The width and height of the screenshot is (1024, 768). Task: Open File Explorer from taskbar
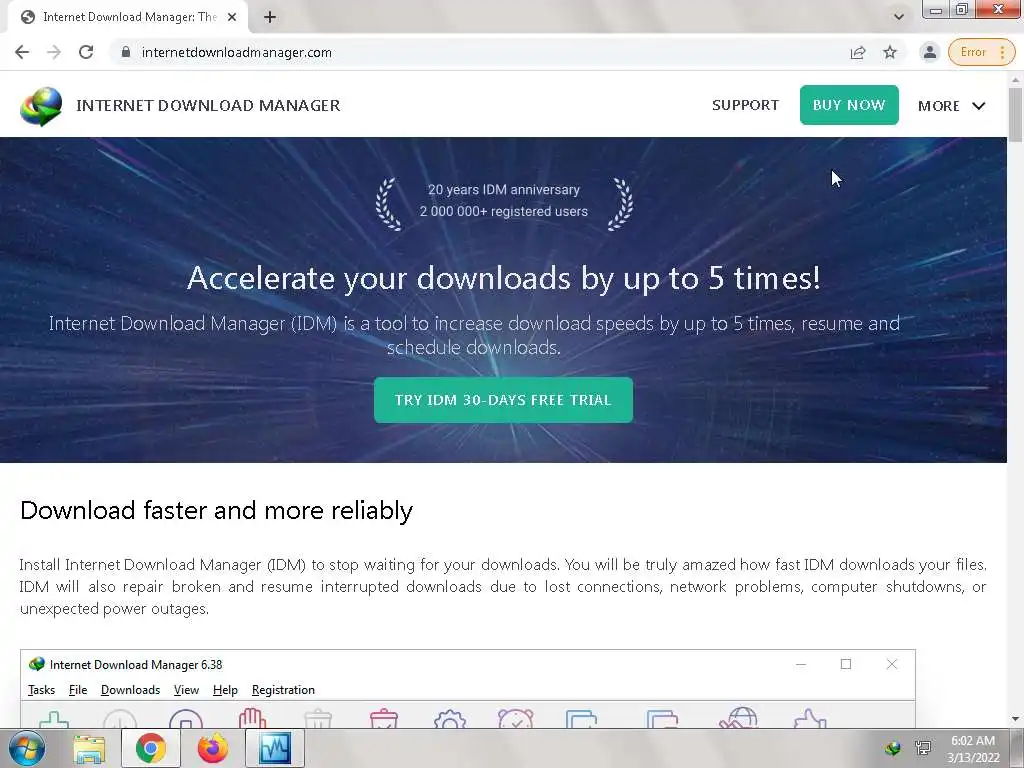point(89,749)
